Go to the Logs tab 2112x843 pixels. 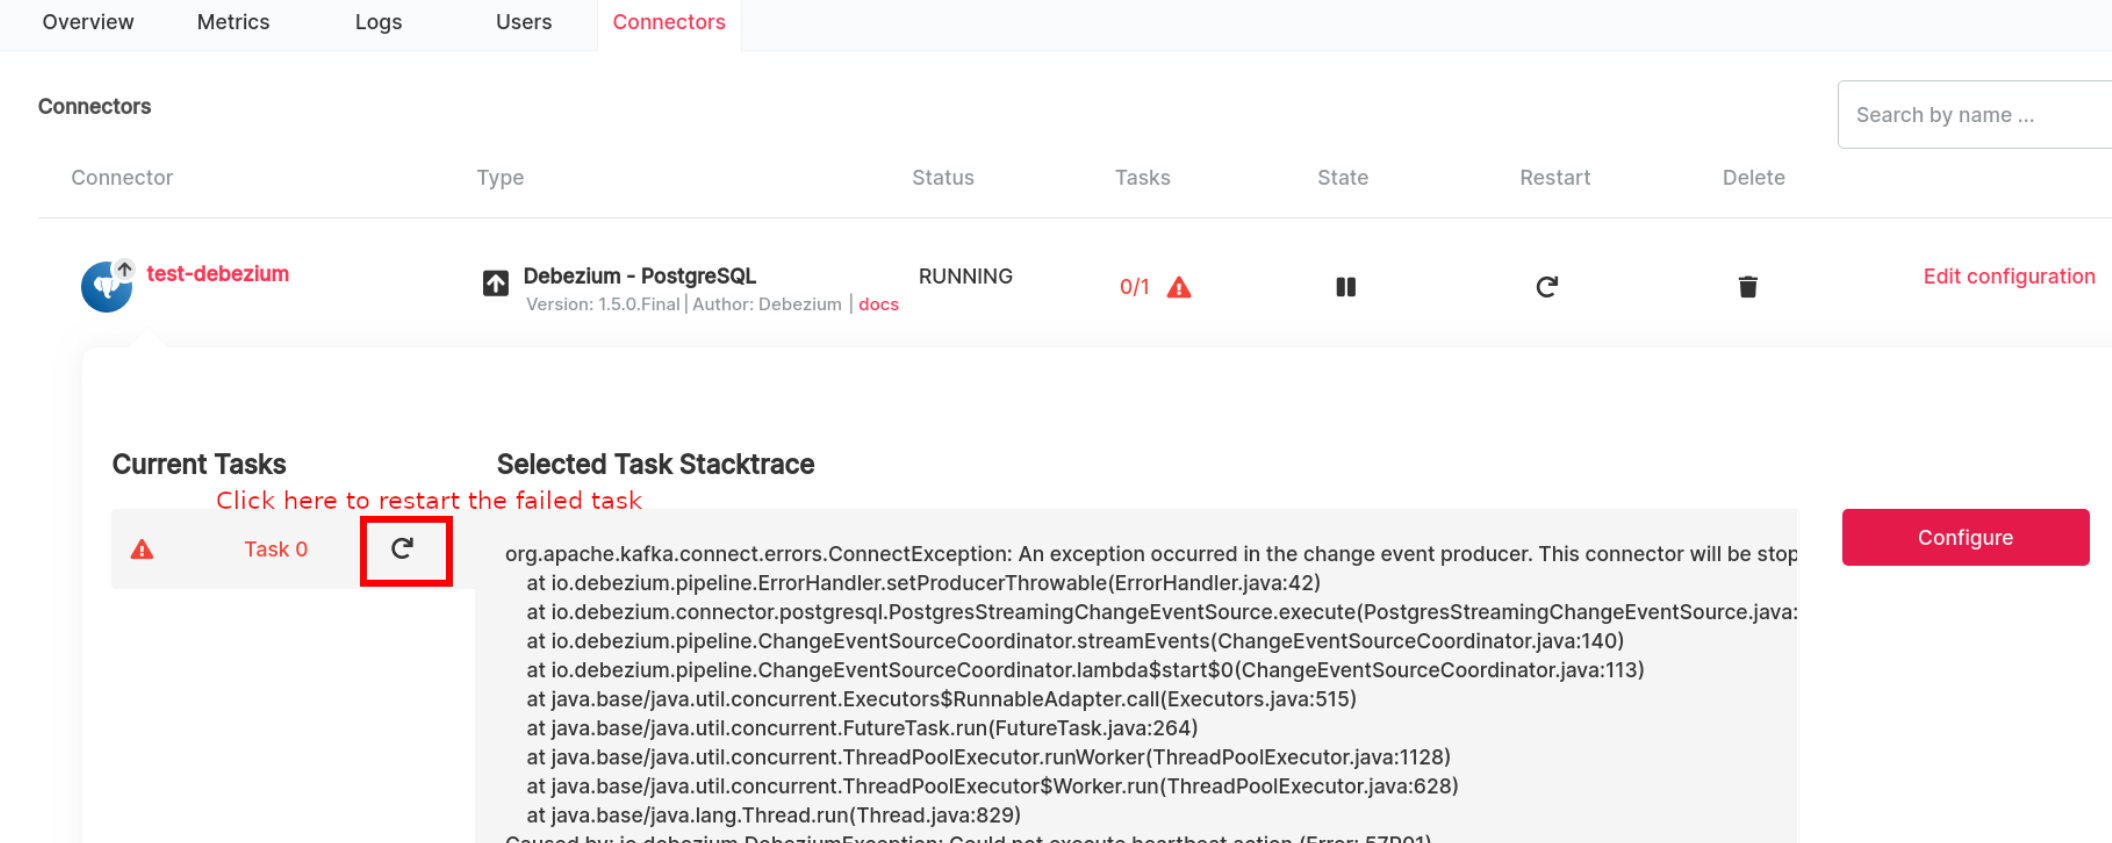point(378,22)
